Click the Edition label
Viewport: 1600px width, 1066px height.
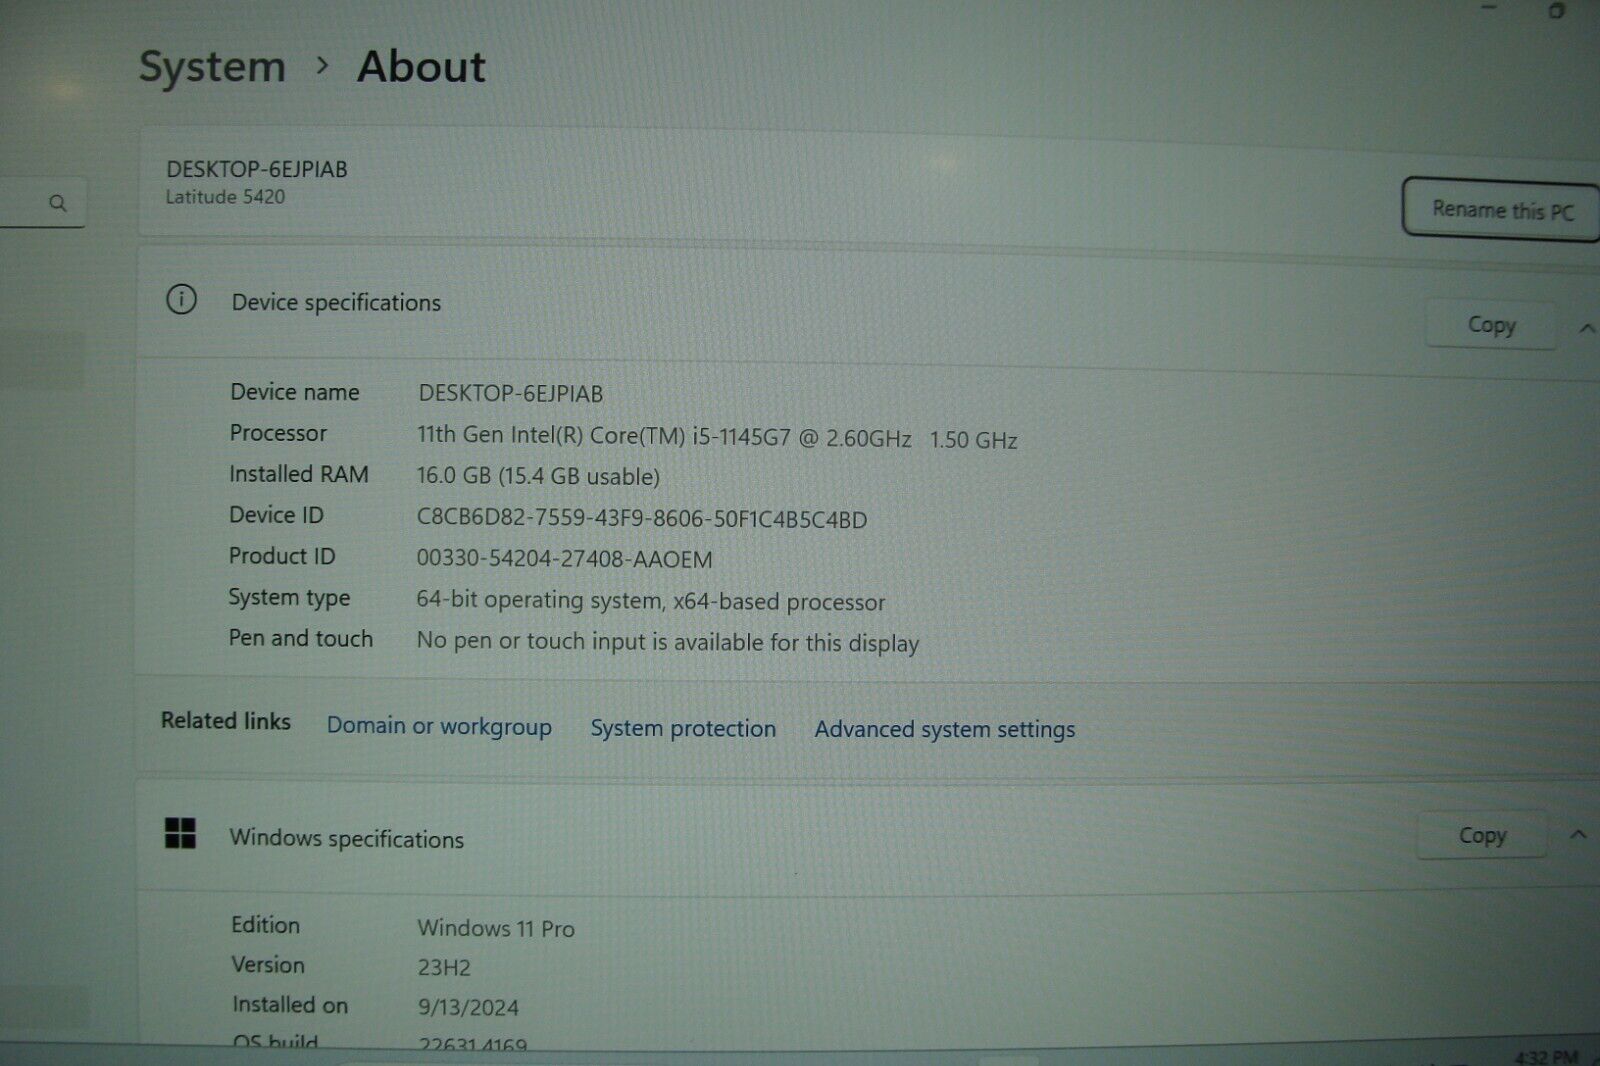[265, 925]
